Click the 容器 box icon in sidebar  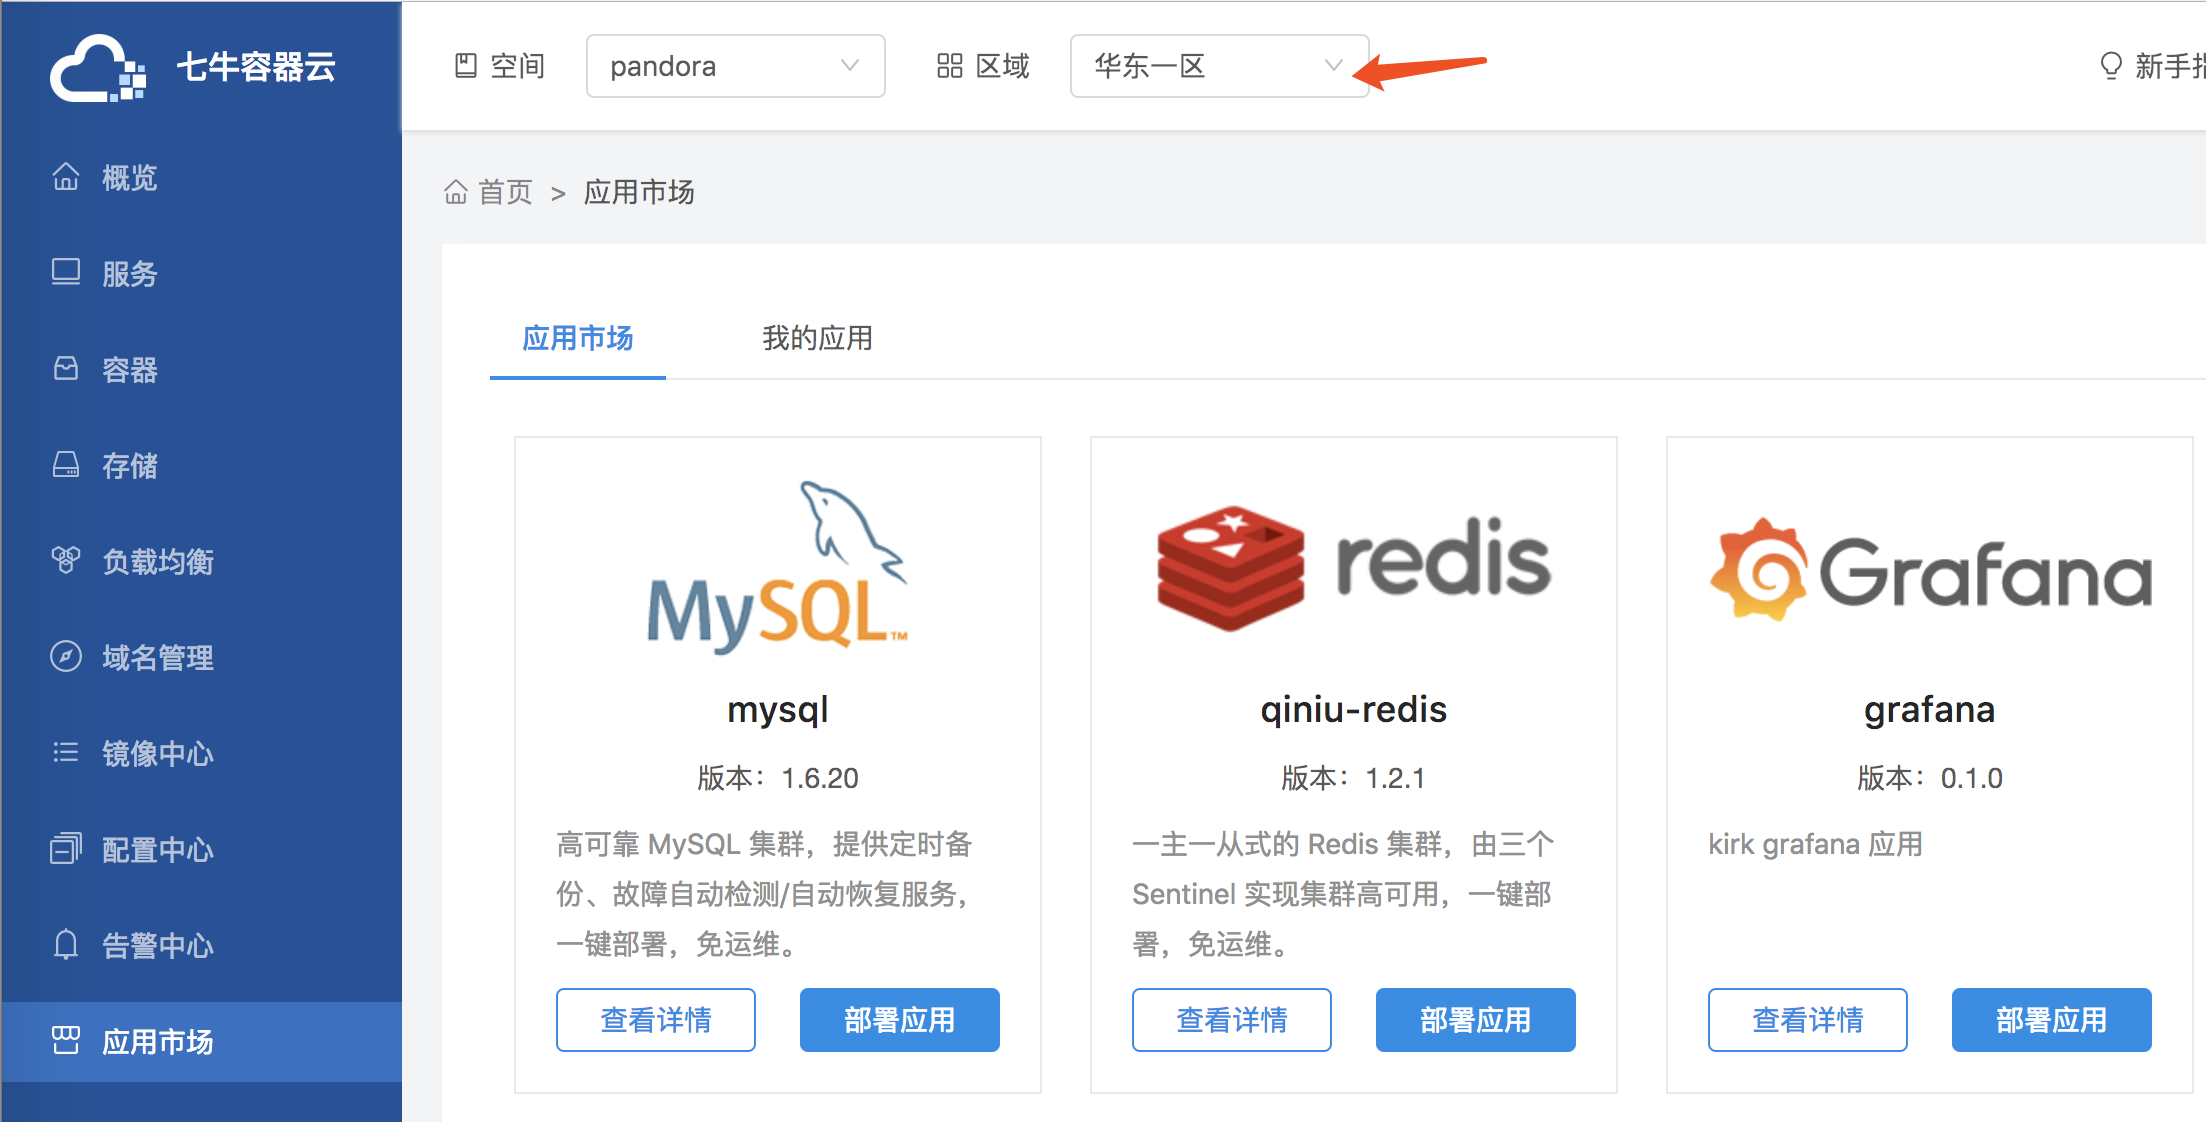click(66, 369)
